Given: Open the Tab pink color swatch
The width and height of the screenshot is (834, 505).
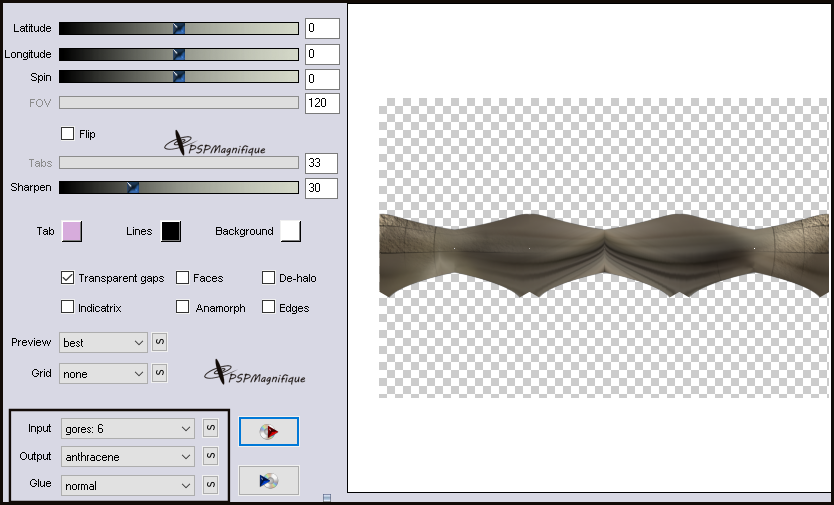Looking at the screenshot, I should coord(72,231).
